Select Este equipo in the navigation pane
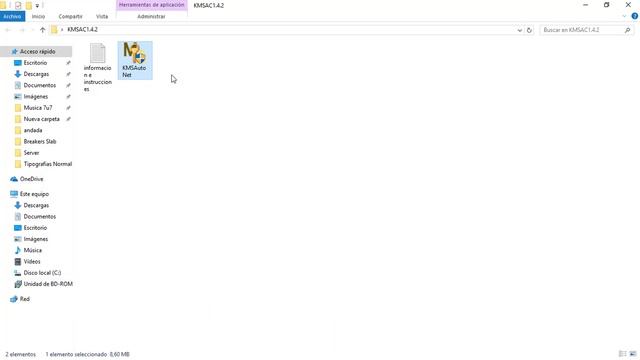The width and height of the screenshot is (640, 360). coord(34,194)
